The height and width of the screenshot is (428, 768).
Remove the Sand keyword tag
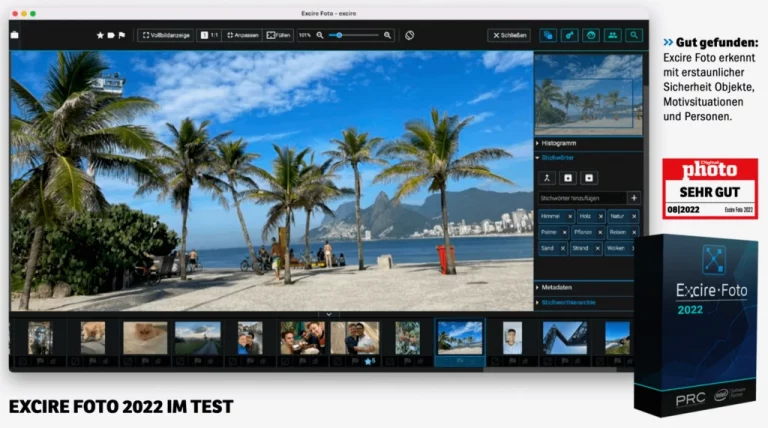[563, 246]
